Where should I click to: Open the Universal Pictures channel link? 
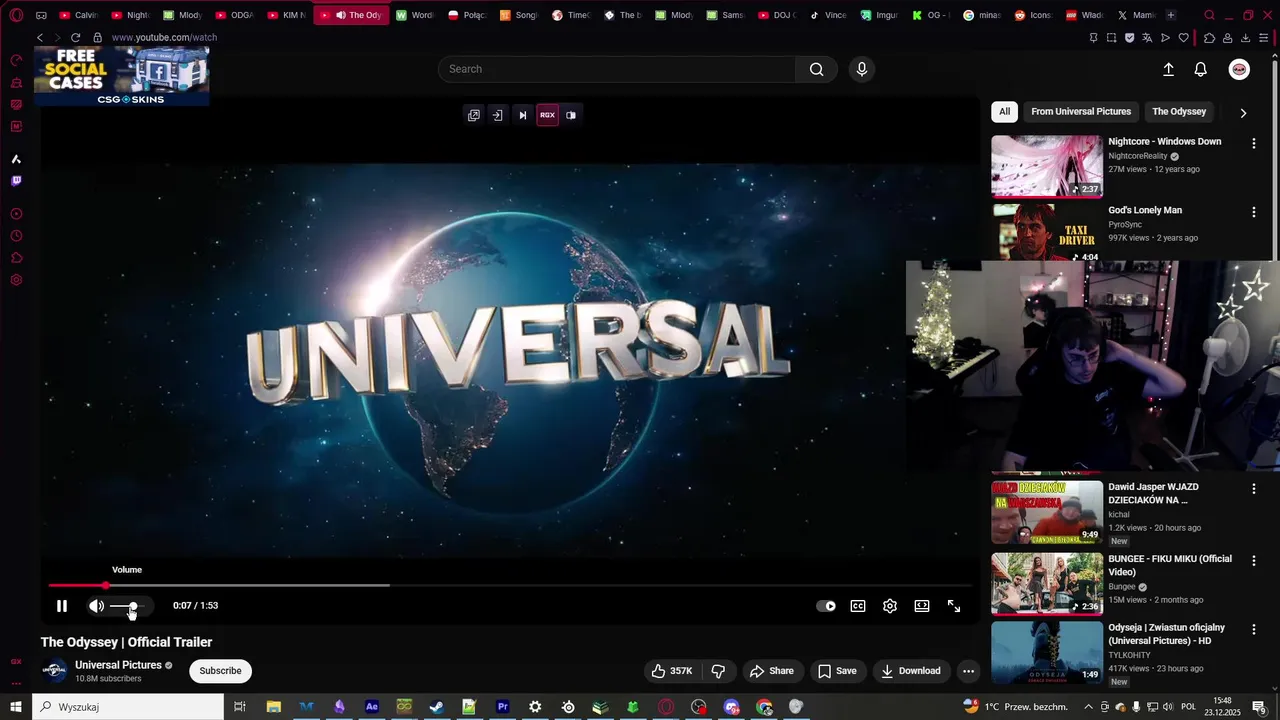(x=118, y=665)
